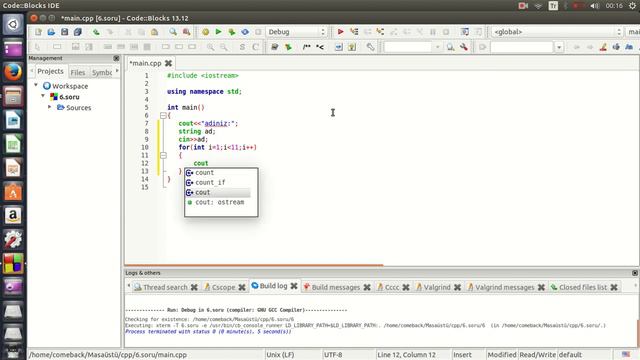Open the system volume indicator

pyautogui.click(x=595, y=6)
